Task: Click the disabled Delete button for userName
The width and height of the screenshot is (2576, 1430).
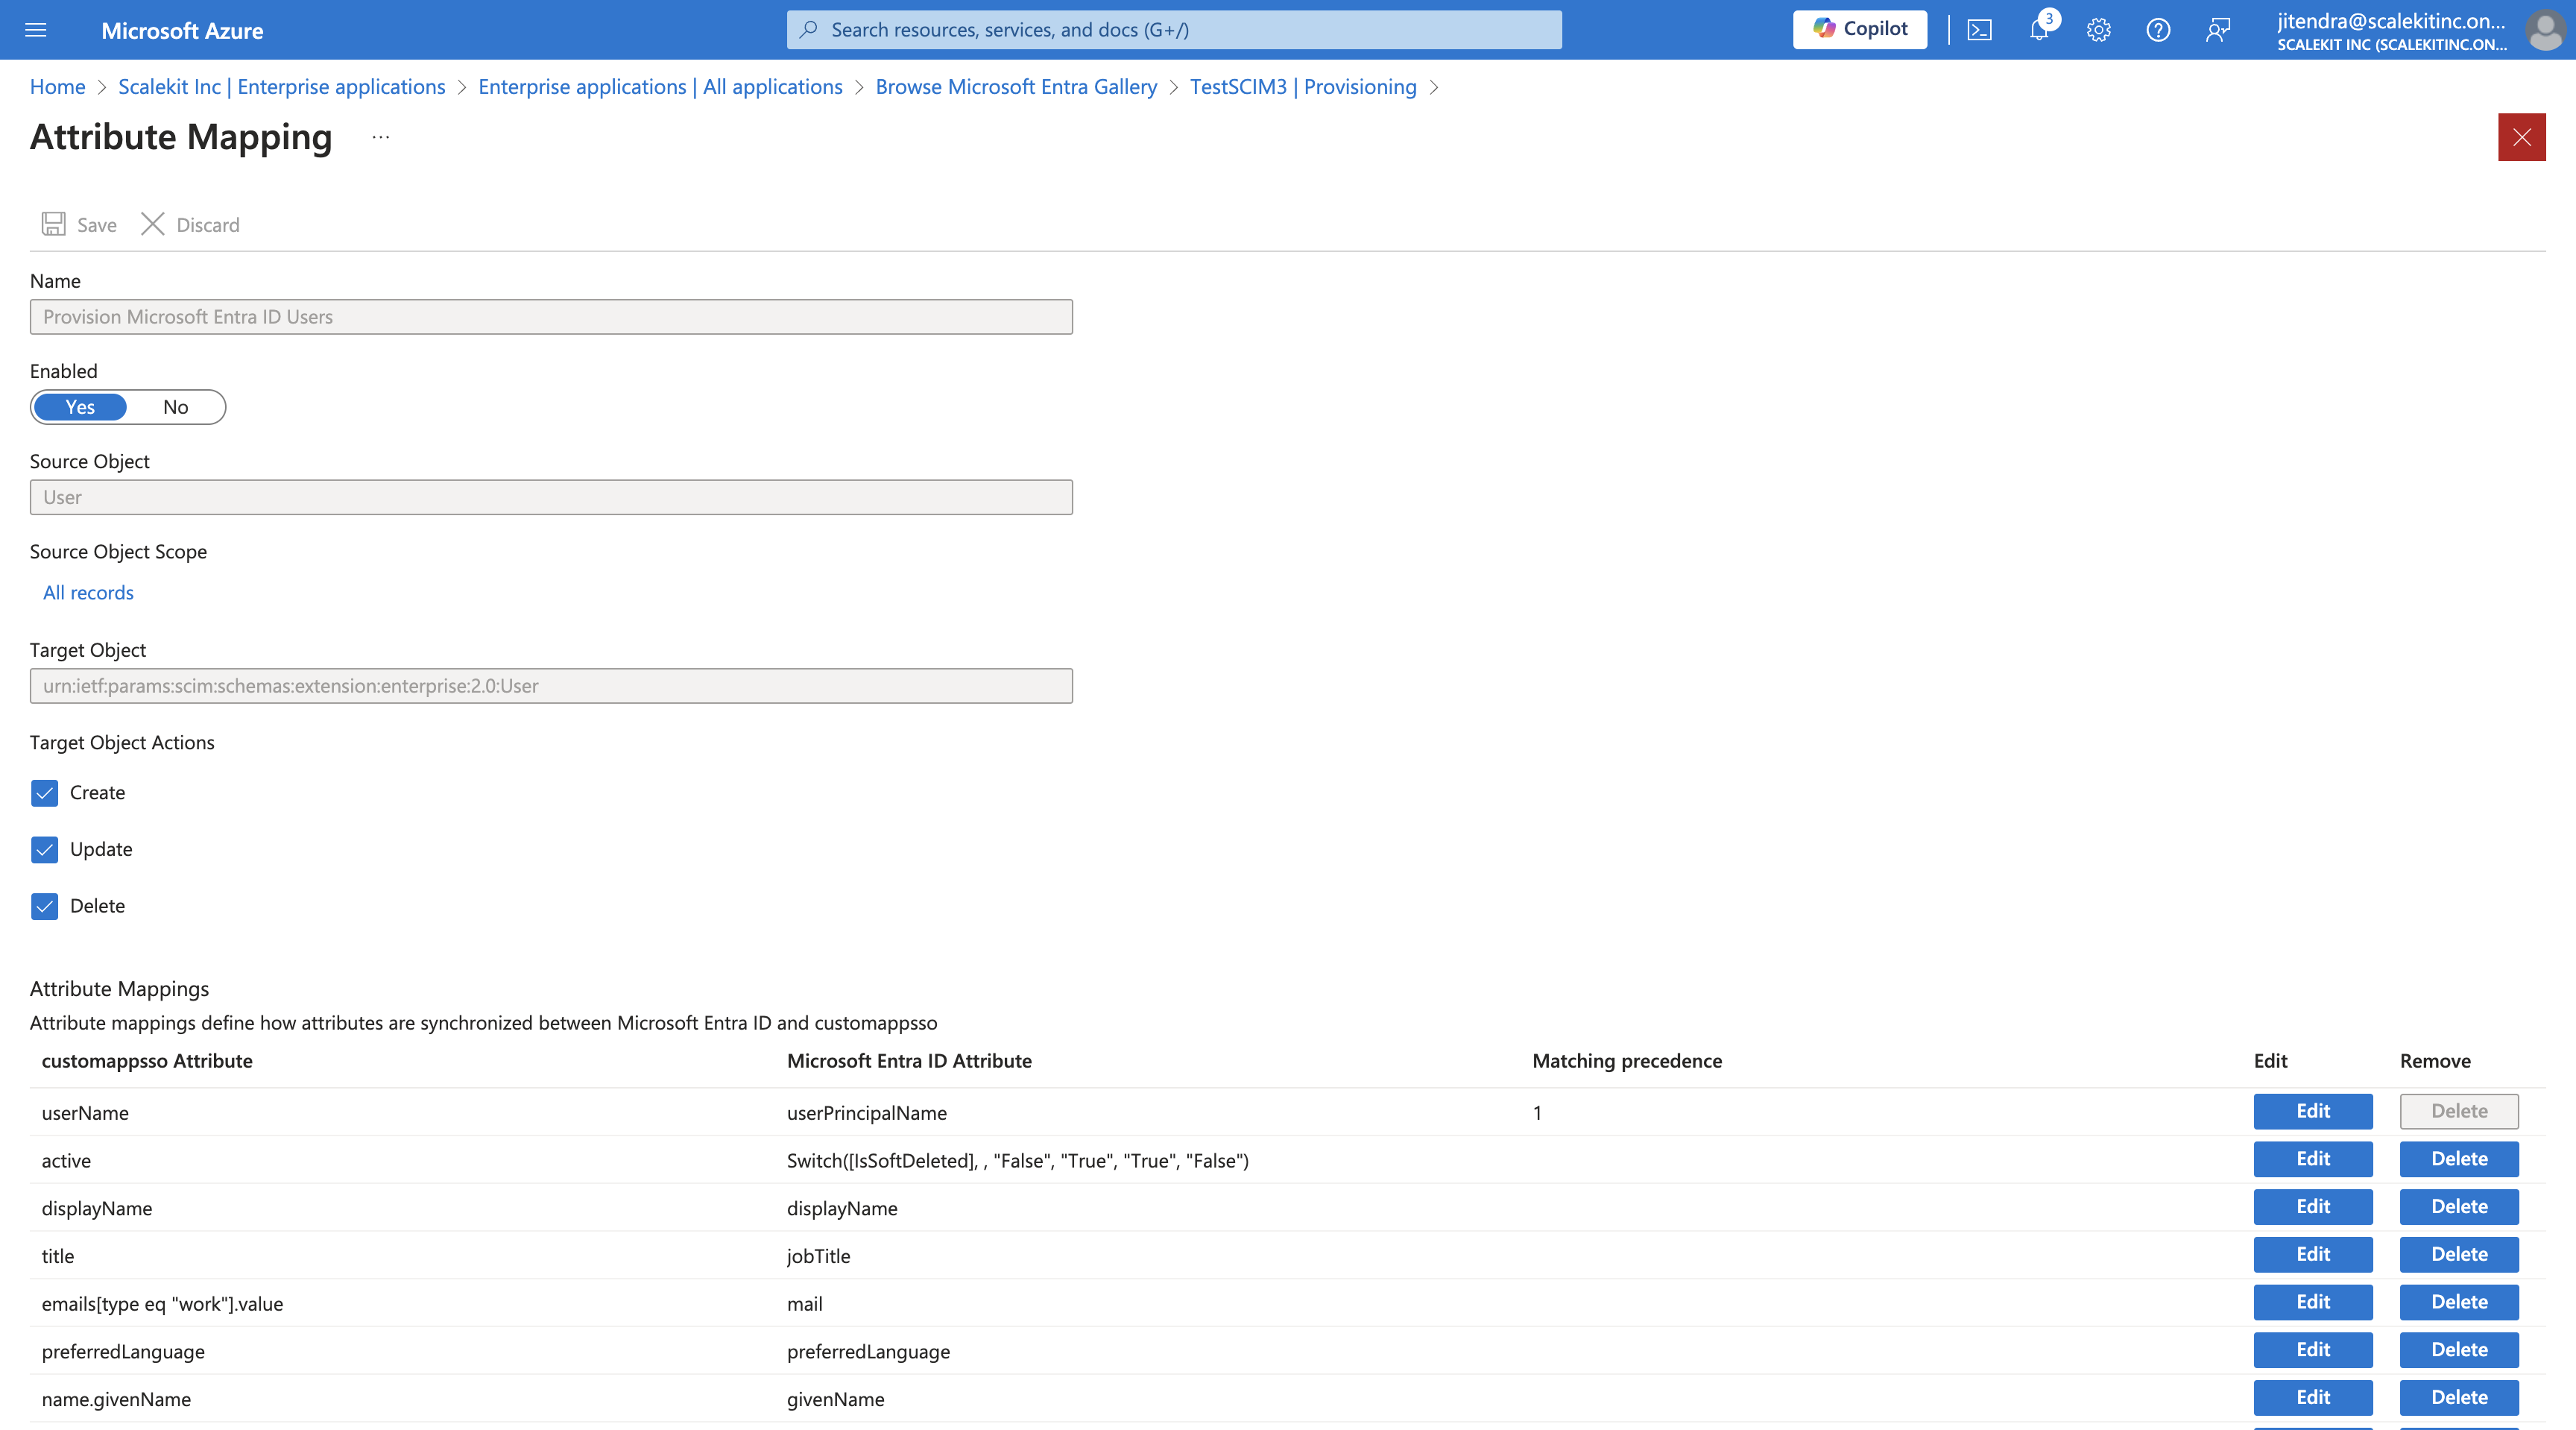Action: (x=2459, y=1111)
